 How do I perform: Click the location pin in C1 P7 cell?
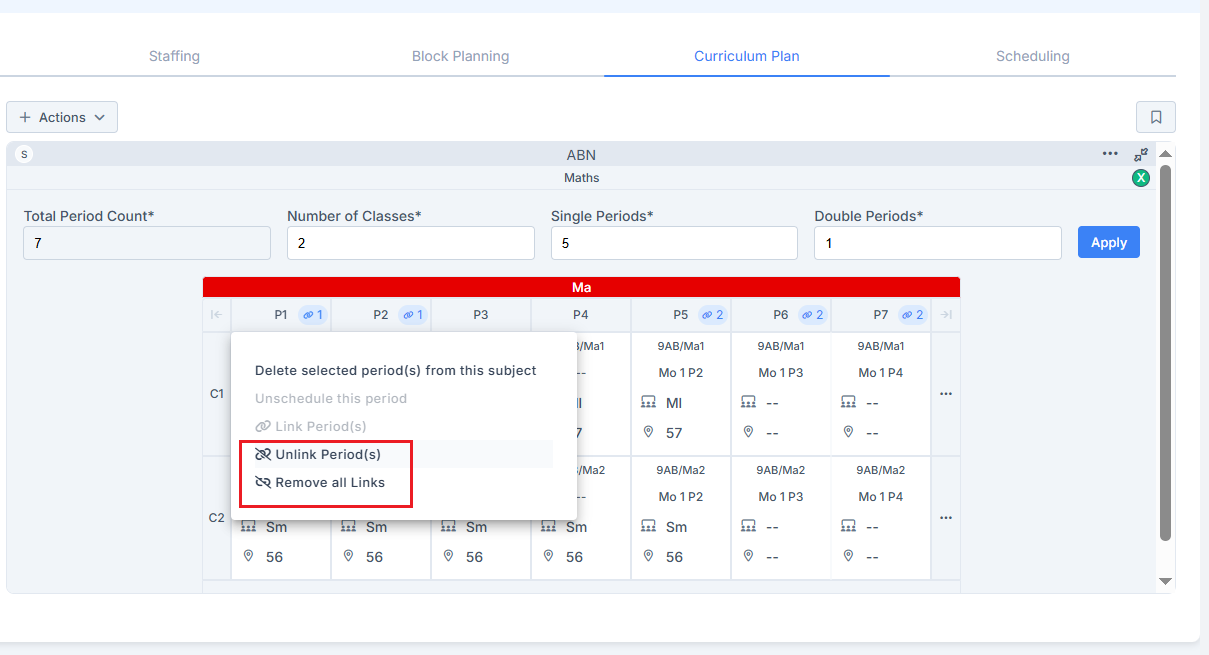coord(848,432)
